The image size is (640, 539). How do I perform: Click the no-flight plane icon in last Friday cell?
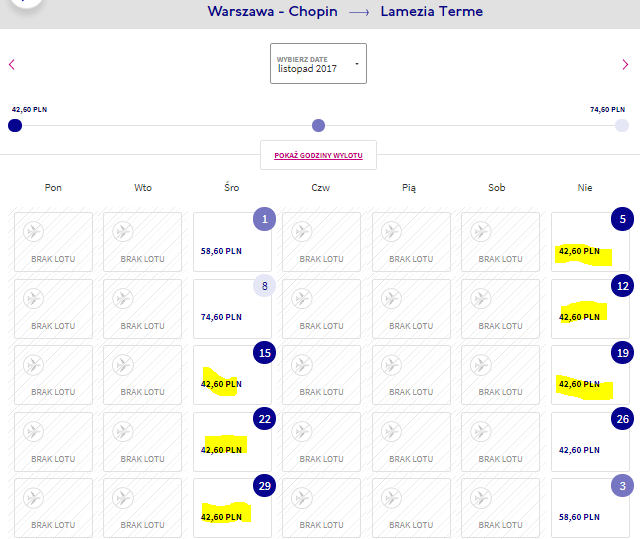(391, 498)
